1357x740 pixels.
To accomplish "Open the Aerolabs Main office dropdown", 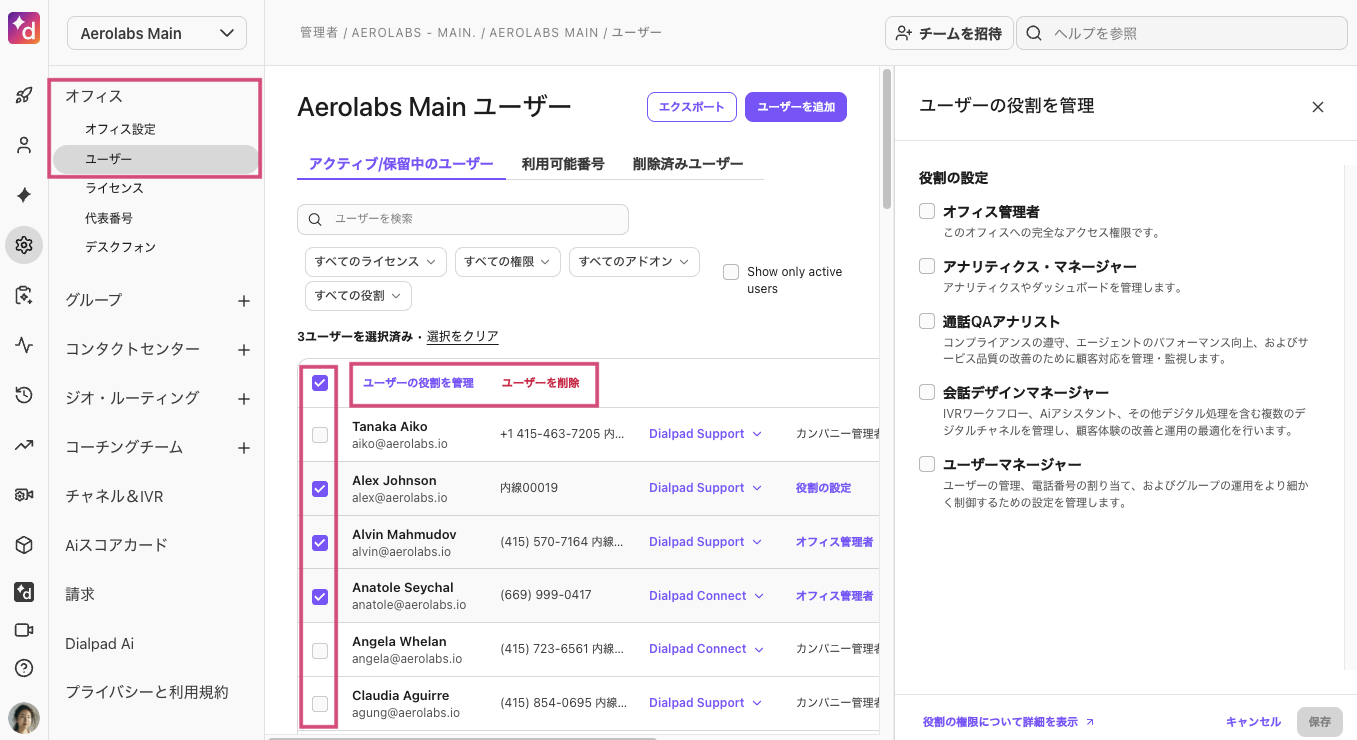I will click(157, 33).
